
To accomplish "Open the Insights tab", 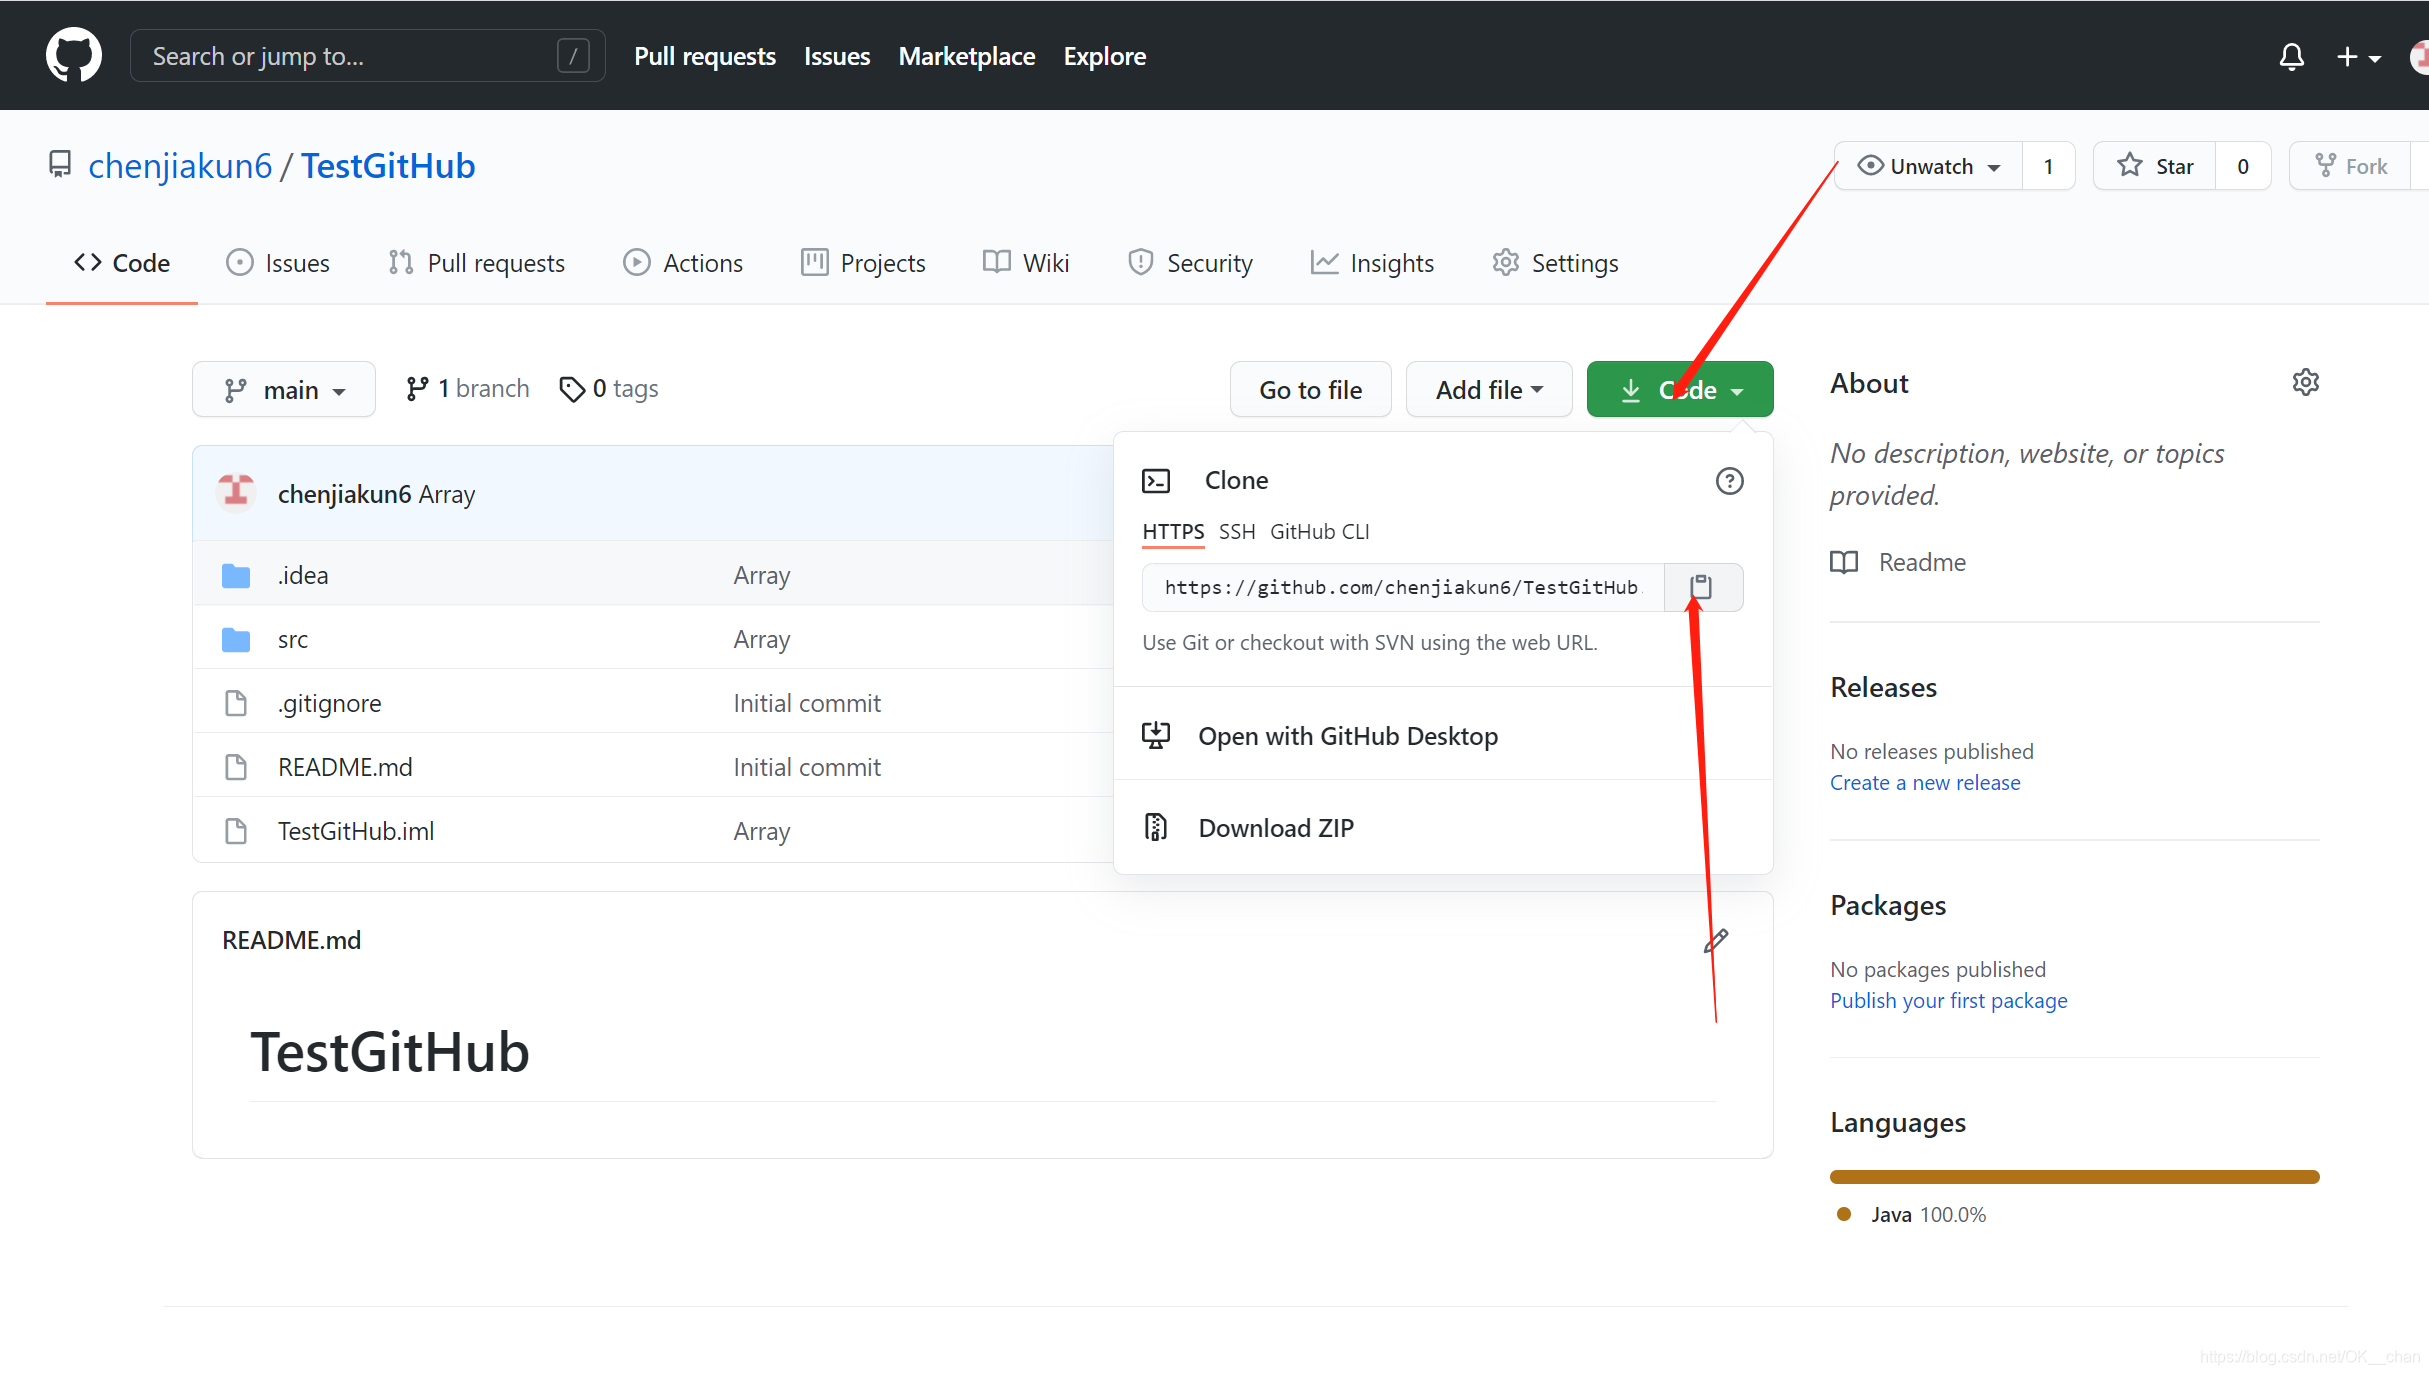I will [x=1373, y=263].
